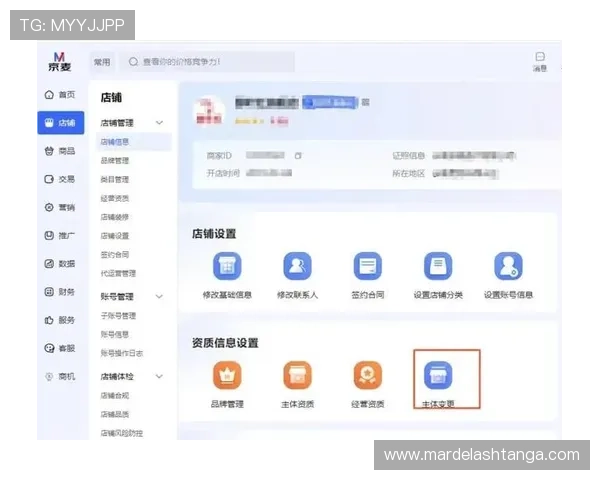Screen dimensions: 600x480
Task: Click the 京麦 logo
Action: (59, 62)
